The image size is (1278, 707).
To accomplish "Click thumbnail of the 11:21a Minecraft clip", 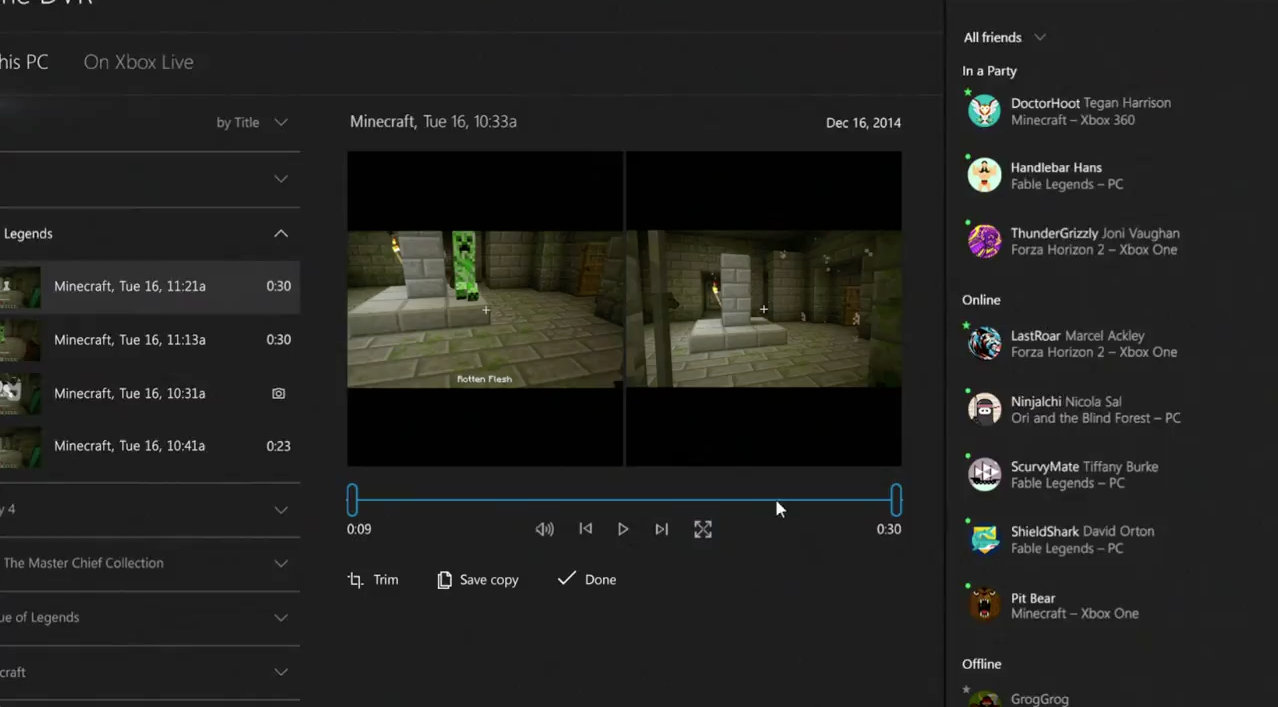I will coord(20,287).
